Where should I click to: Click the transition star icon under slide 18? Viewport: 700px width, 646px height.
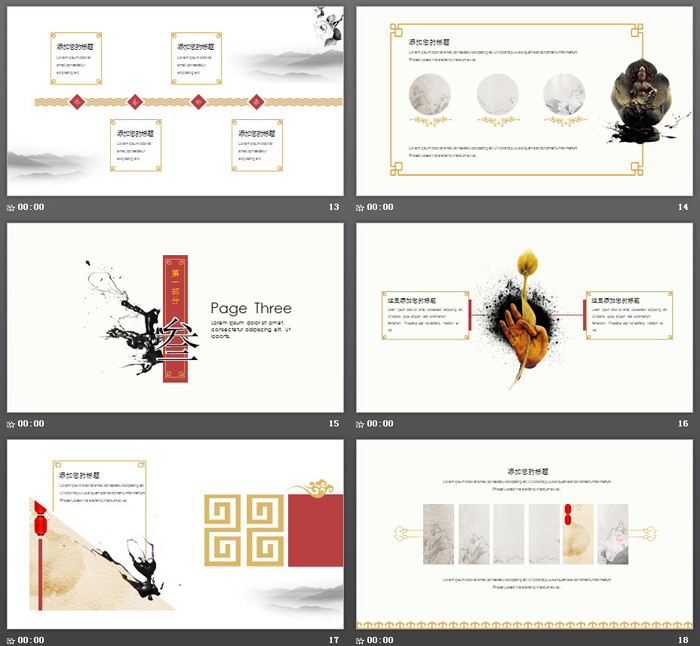[x=361, y=640]
